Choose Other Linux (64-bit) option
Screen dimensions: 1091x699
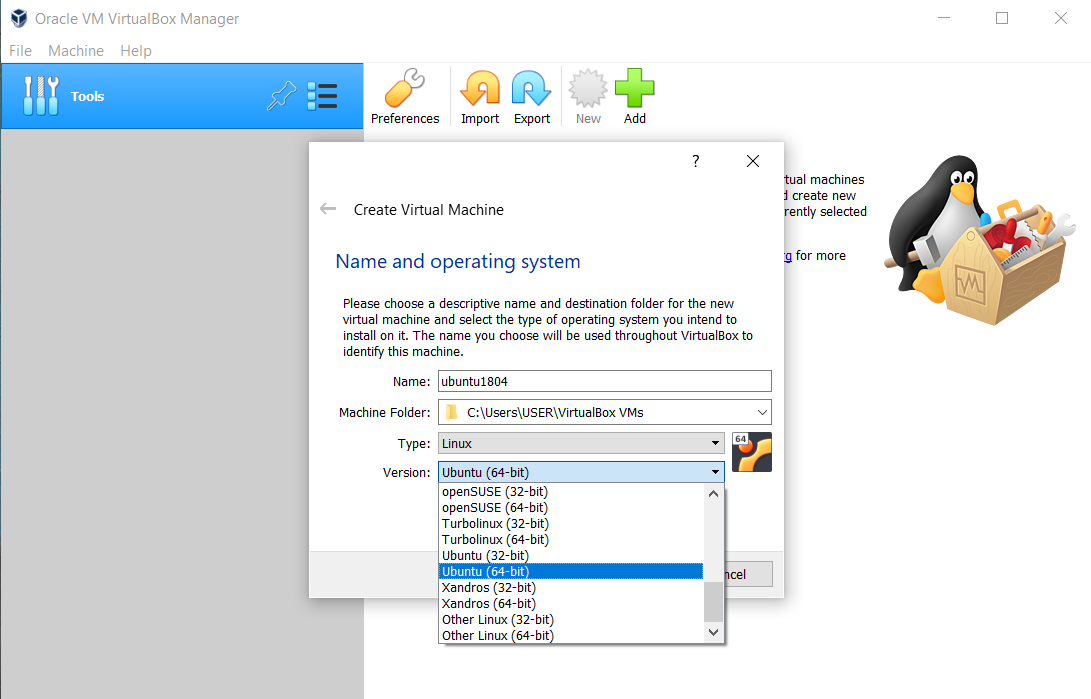(x=497, y=635)
